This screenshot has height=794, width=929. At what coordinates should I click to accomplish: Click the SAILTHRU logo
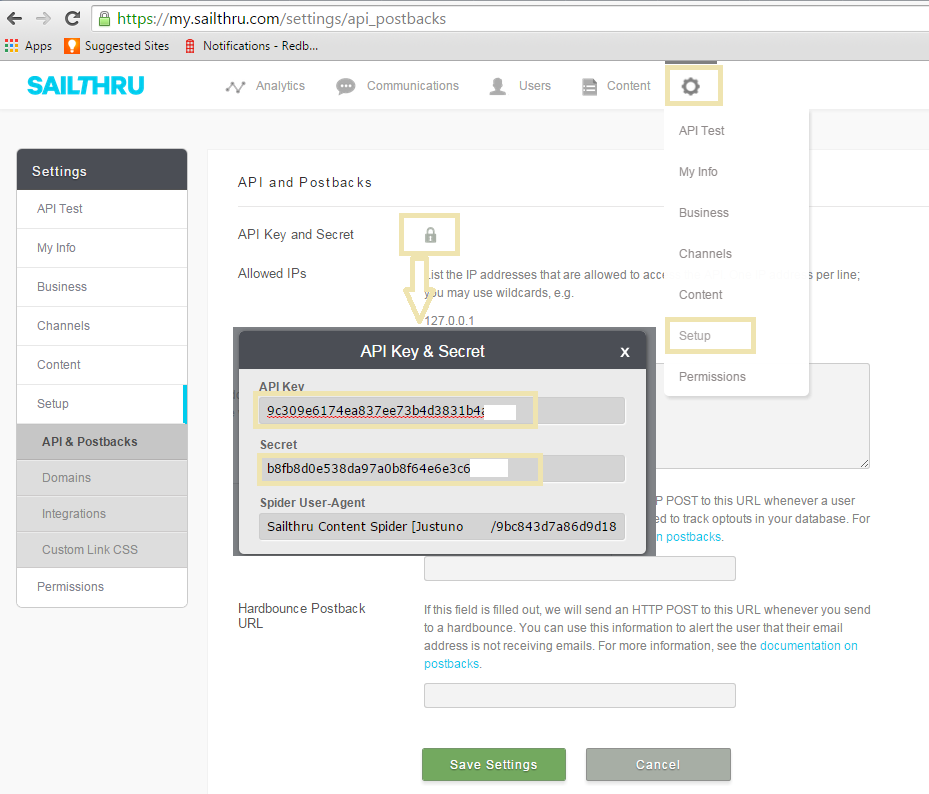tap(85, 85)
